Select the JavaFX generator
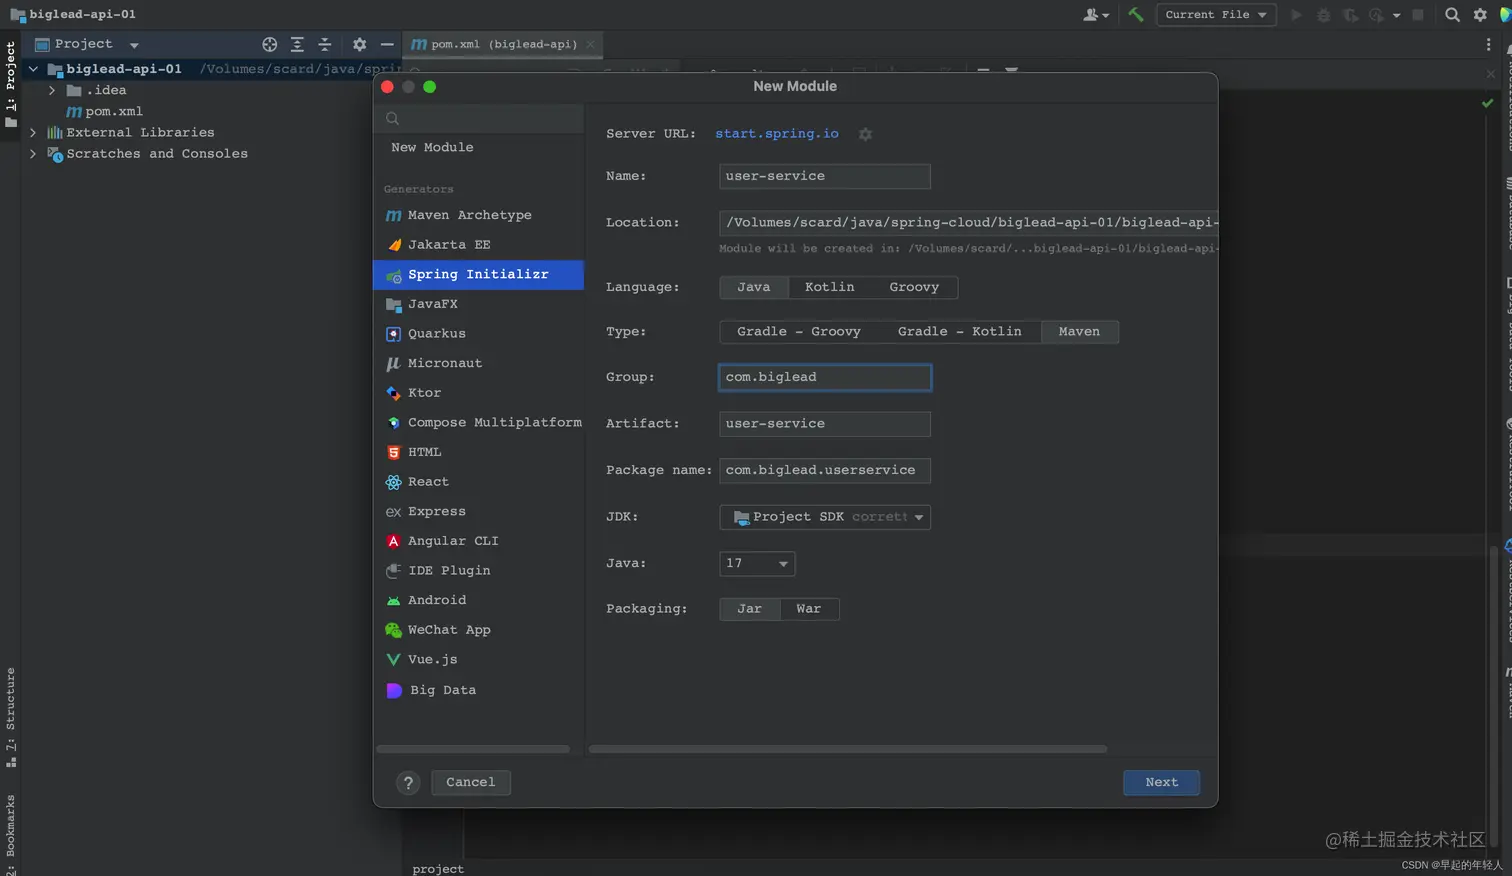 pos(478,304)
